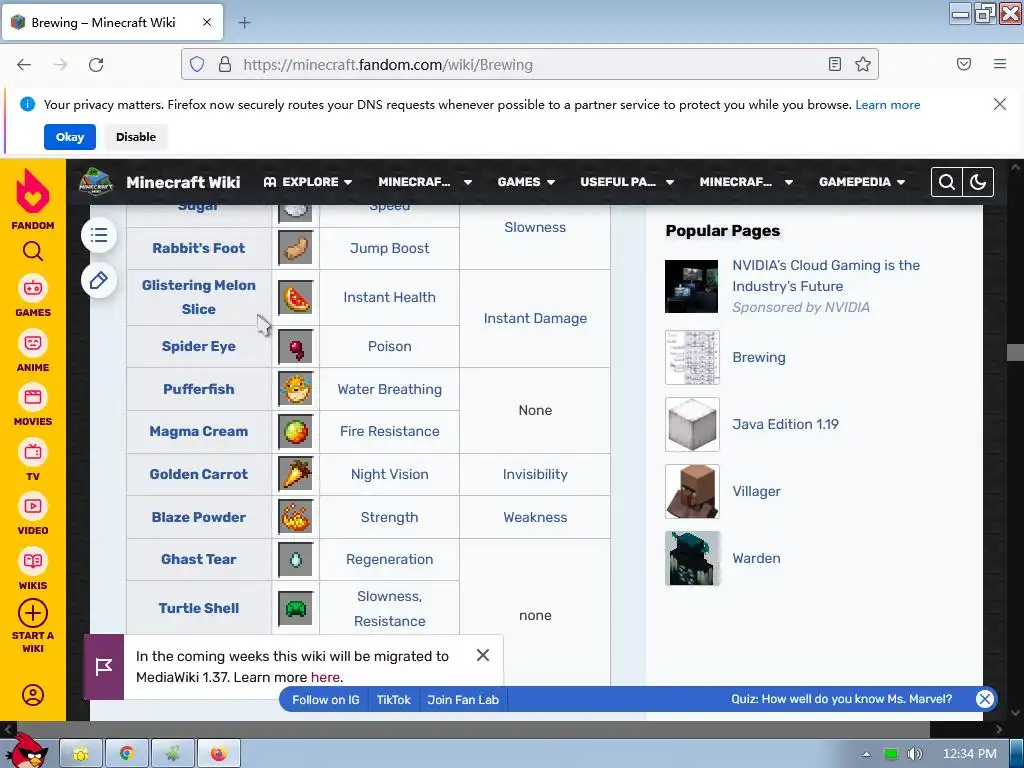1024x768 pixels.
Task: Click the browser reload icon
Action: [96, 65]
